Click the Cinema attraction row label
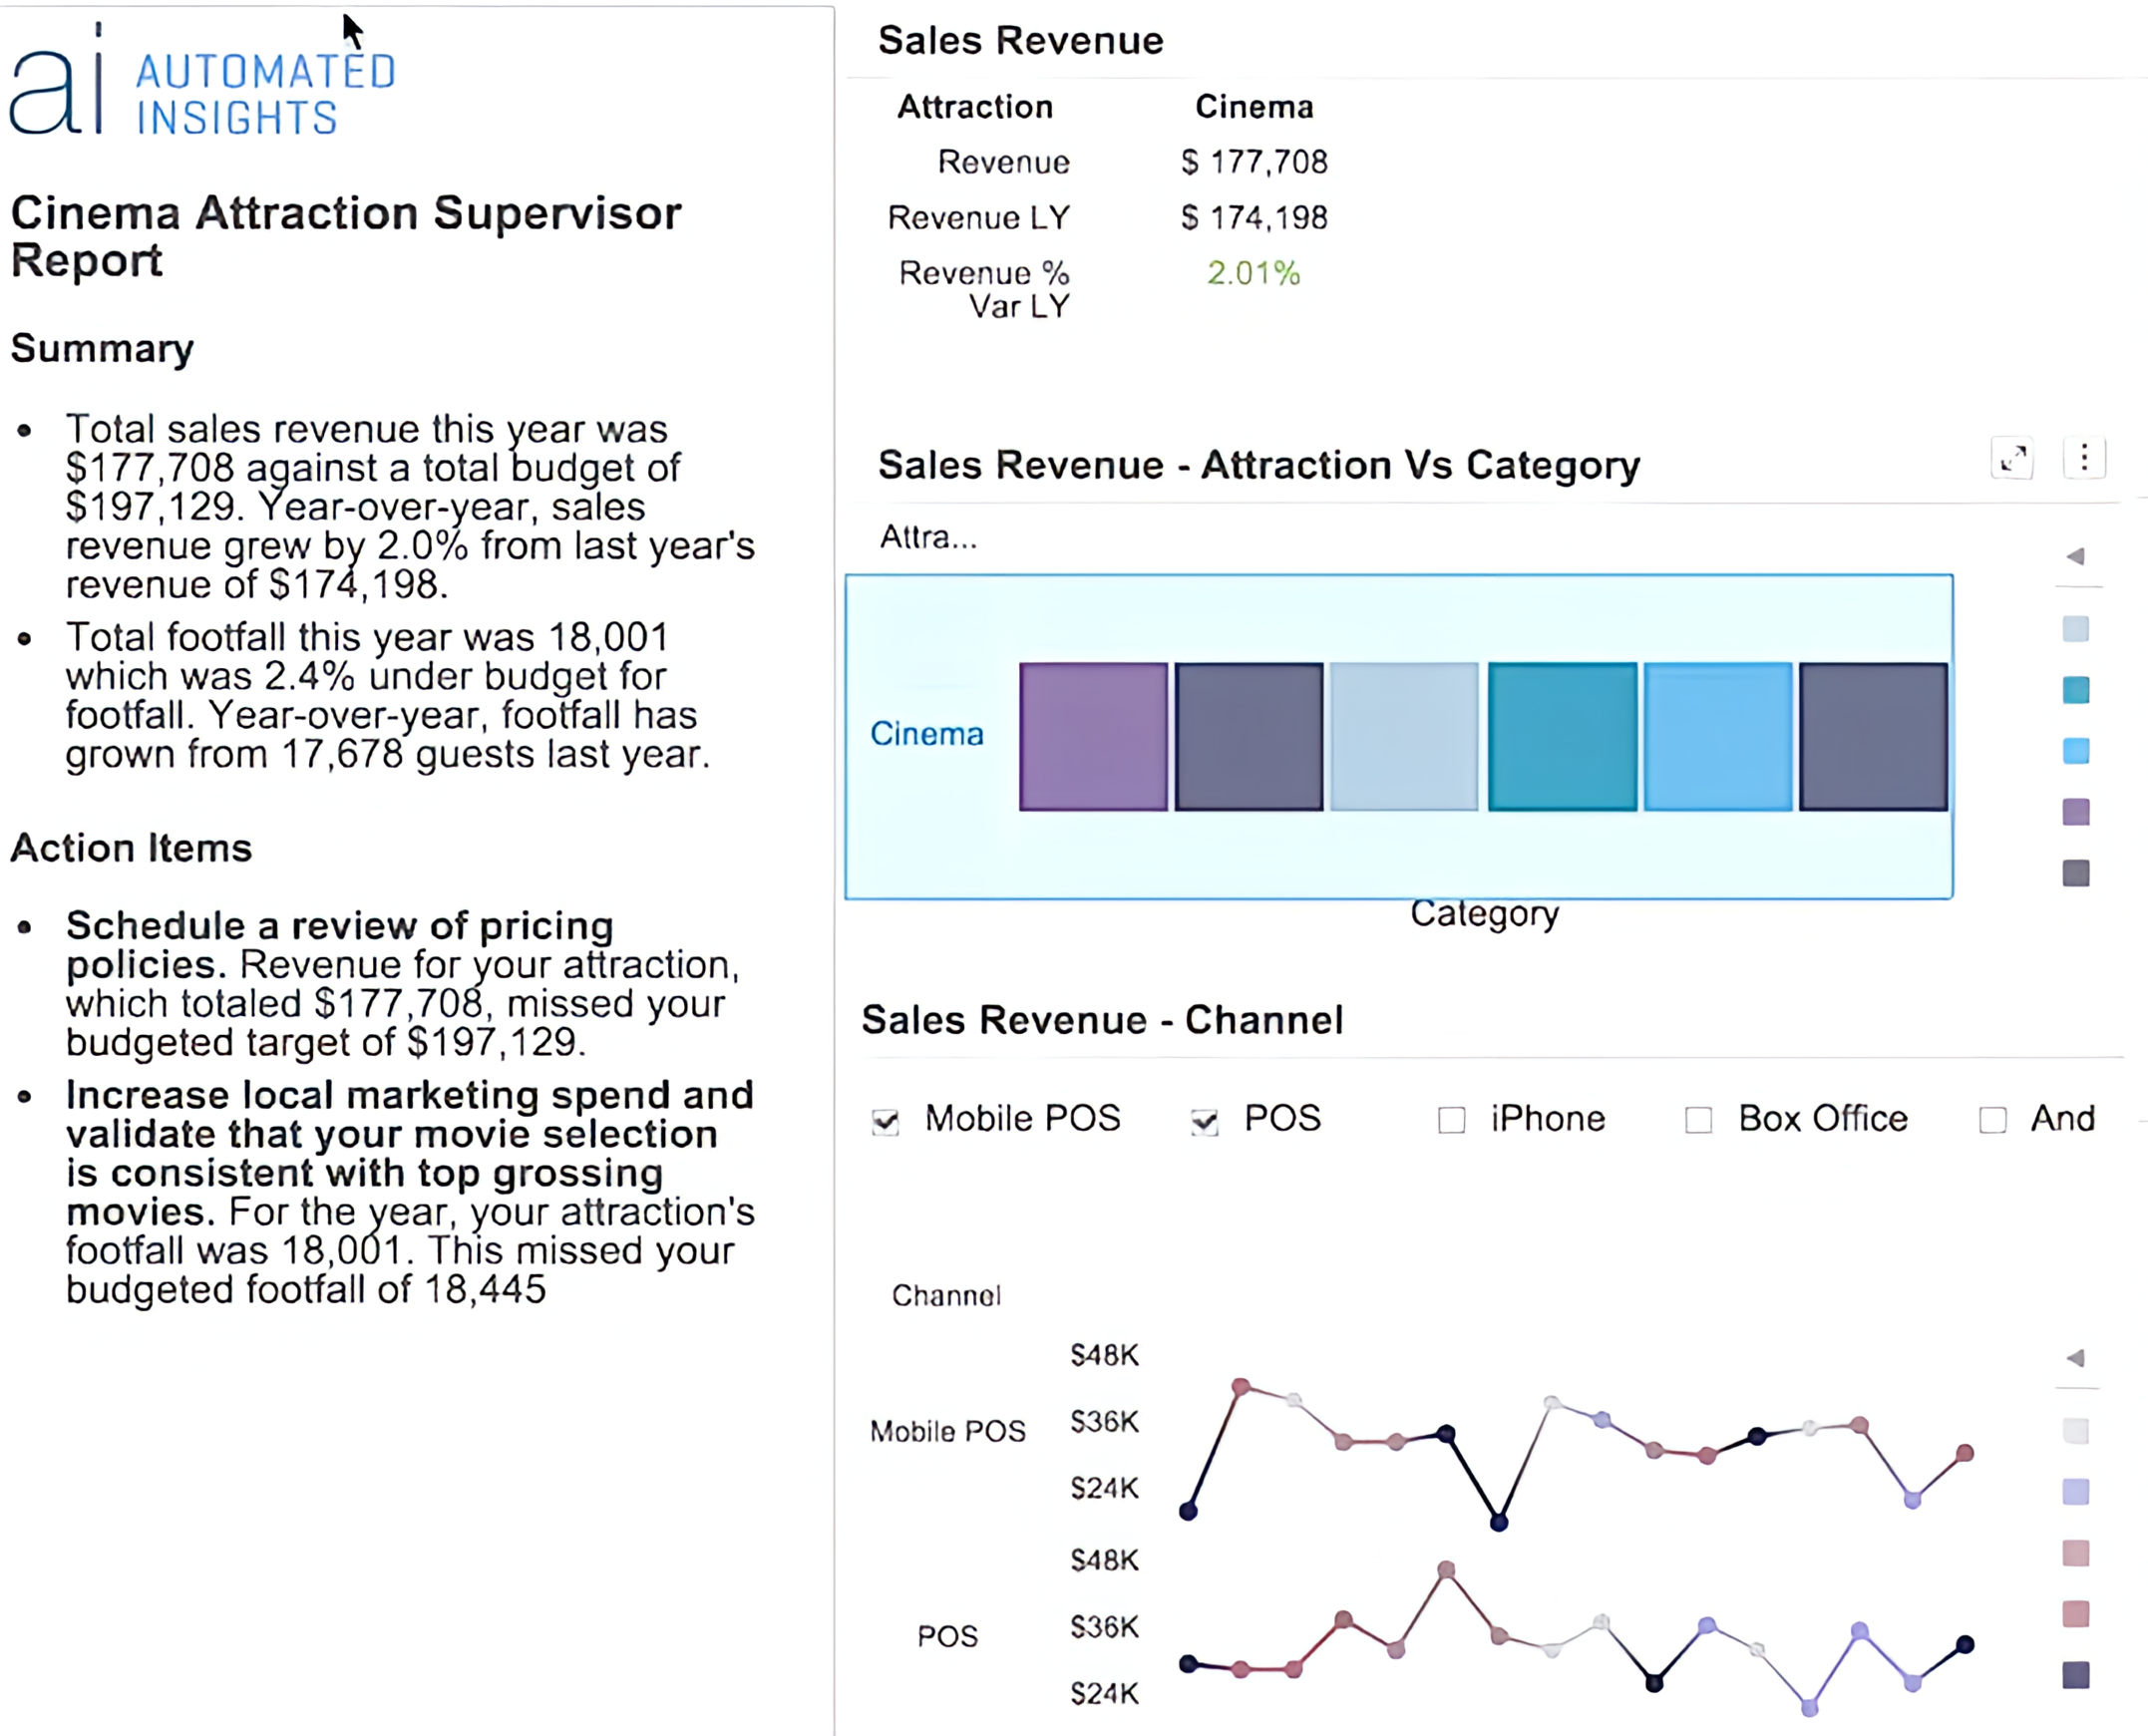The width and height of the screenshot is (2148, 1736). pos(926,734)
